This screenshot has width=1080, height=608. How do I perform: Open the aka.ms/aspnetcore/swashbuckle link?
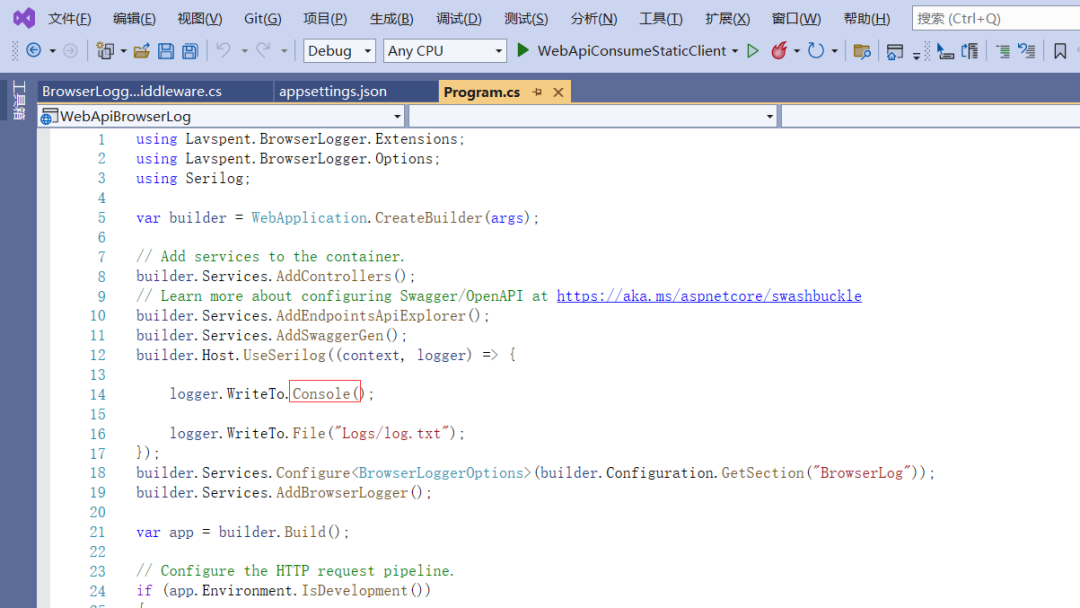point(709,296)
